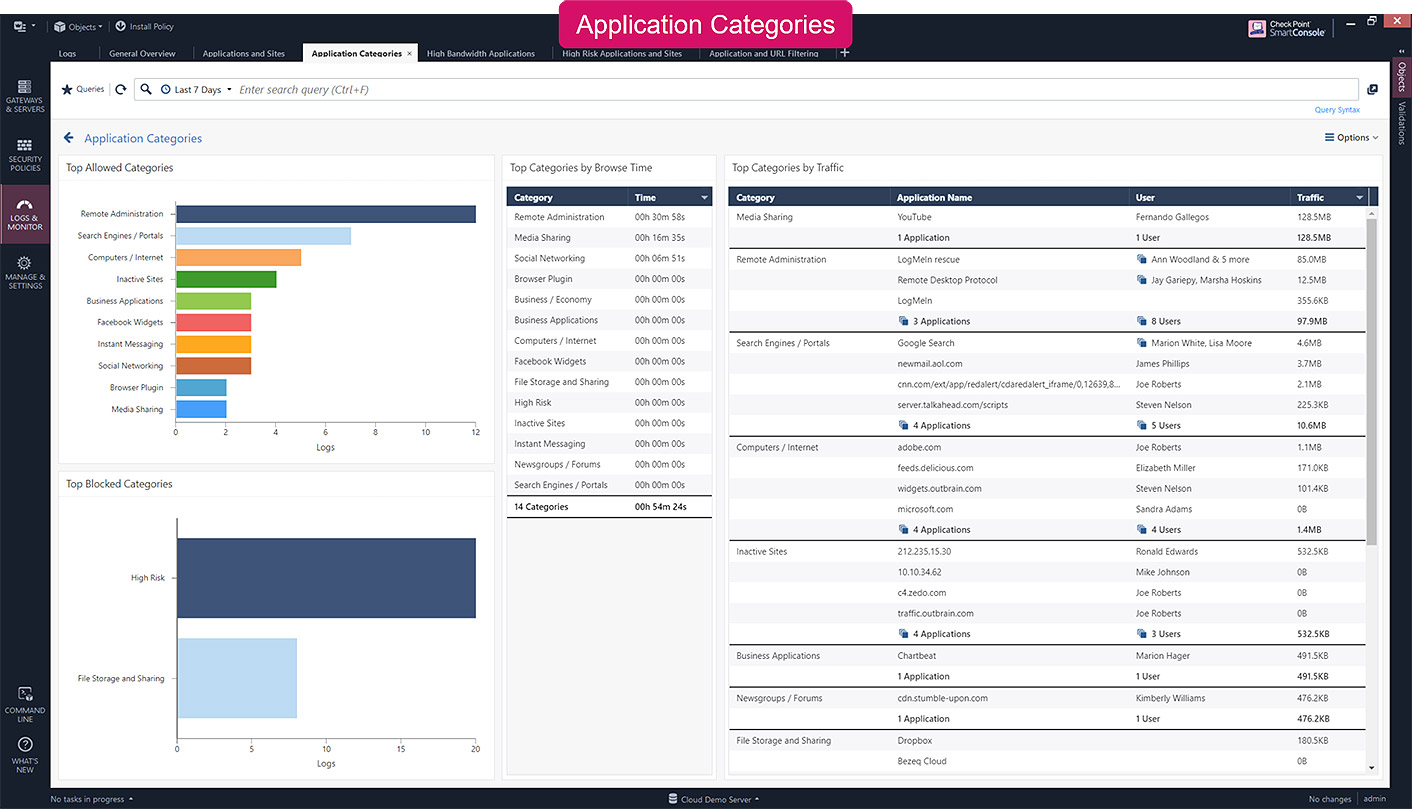The width and height of the screenshot is (1412, 809).
Task: Close the Application Categories tab
Action: pyautogui.click(x=409, y=54)
